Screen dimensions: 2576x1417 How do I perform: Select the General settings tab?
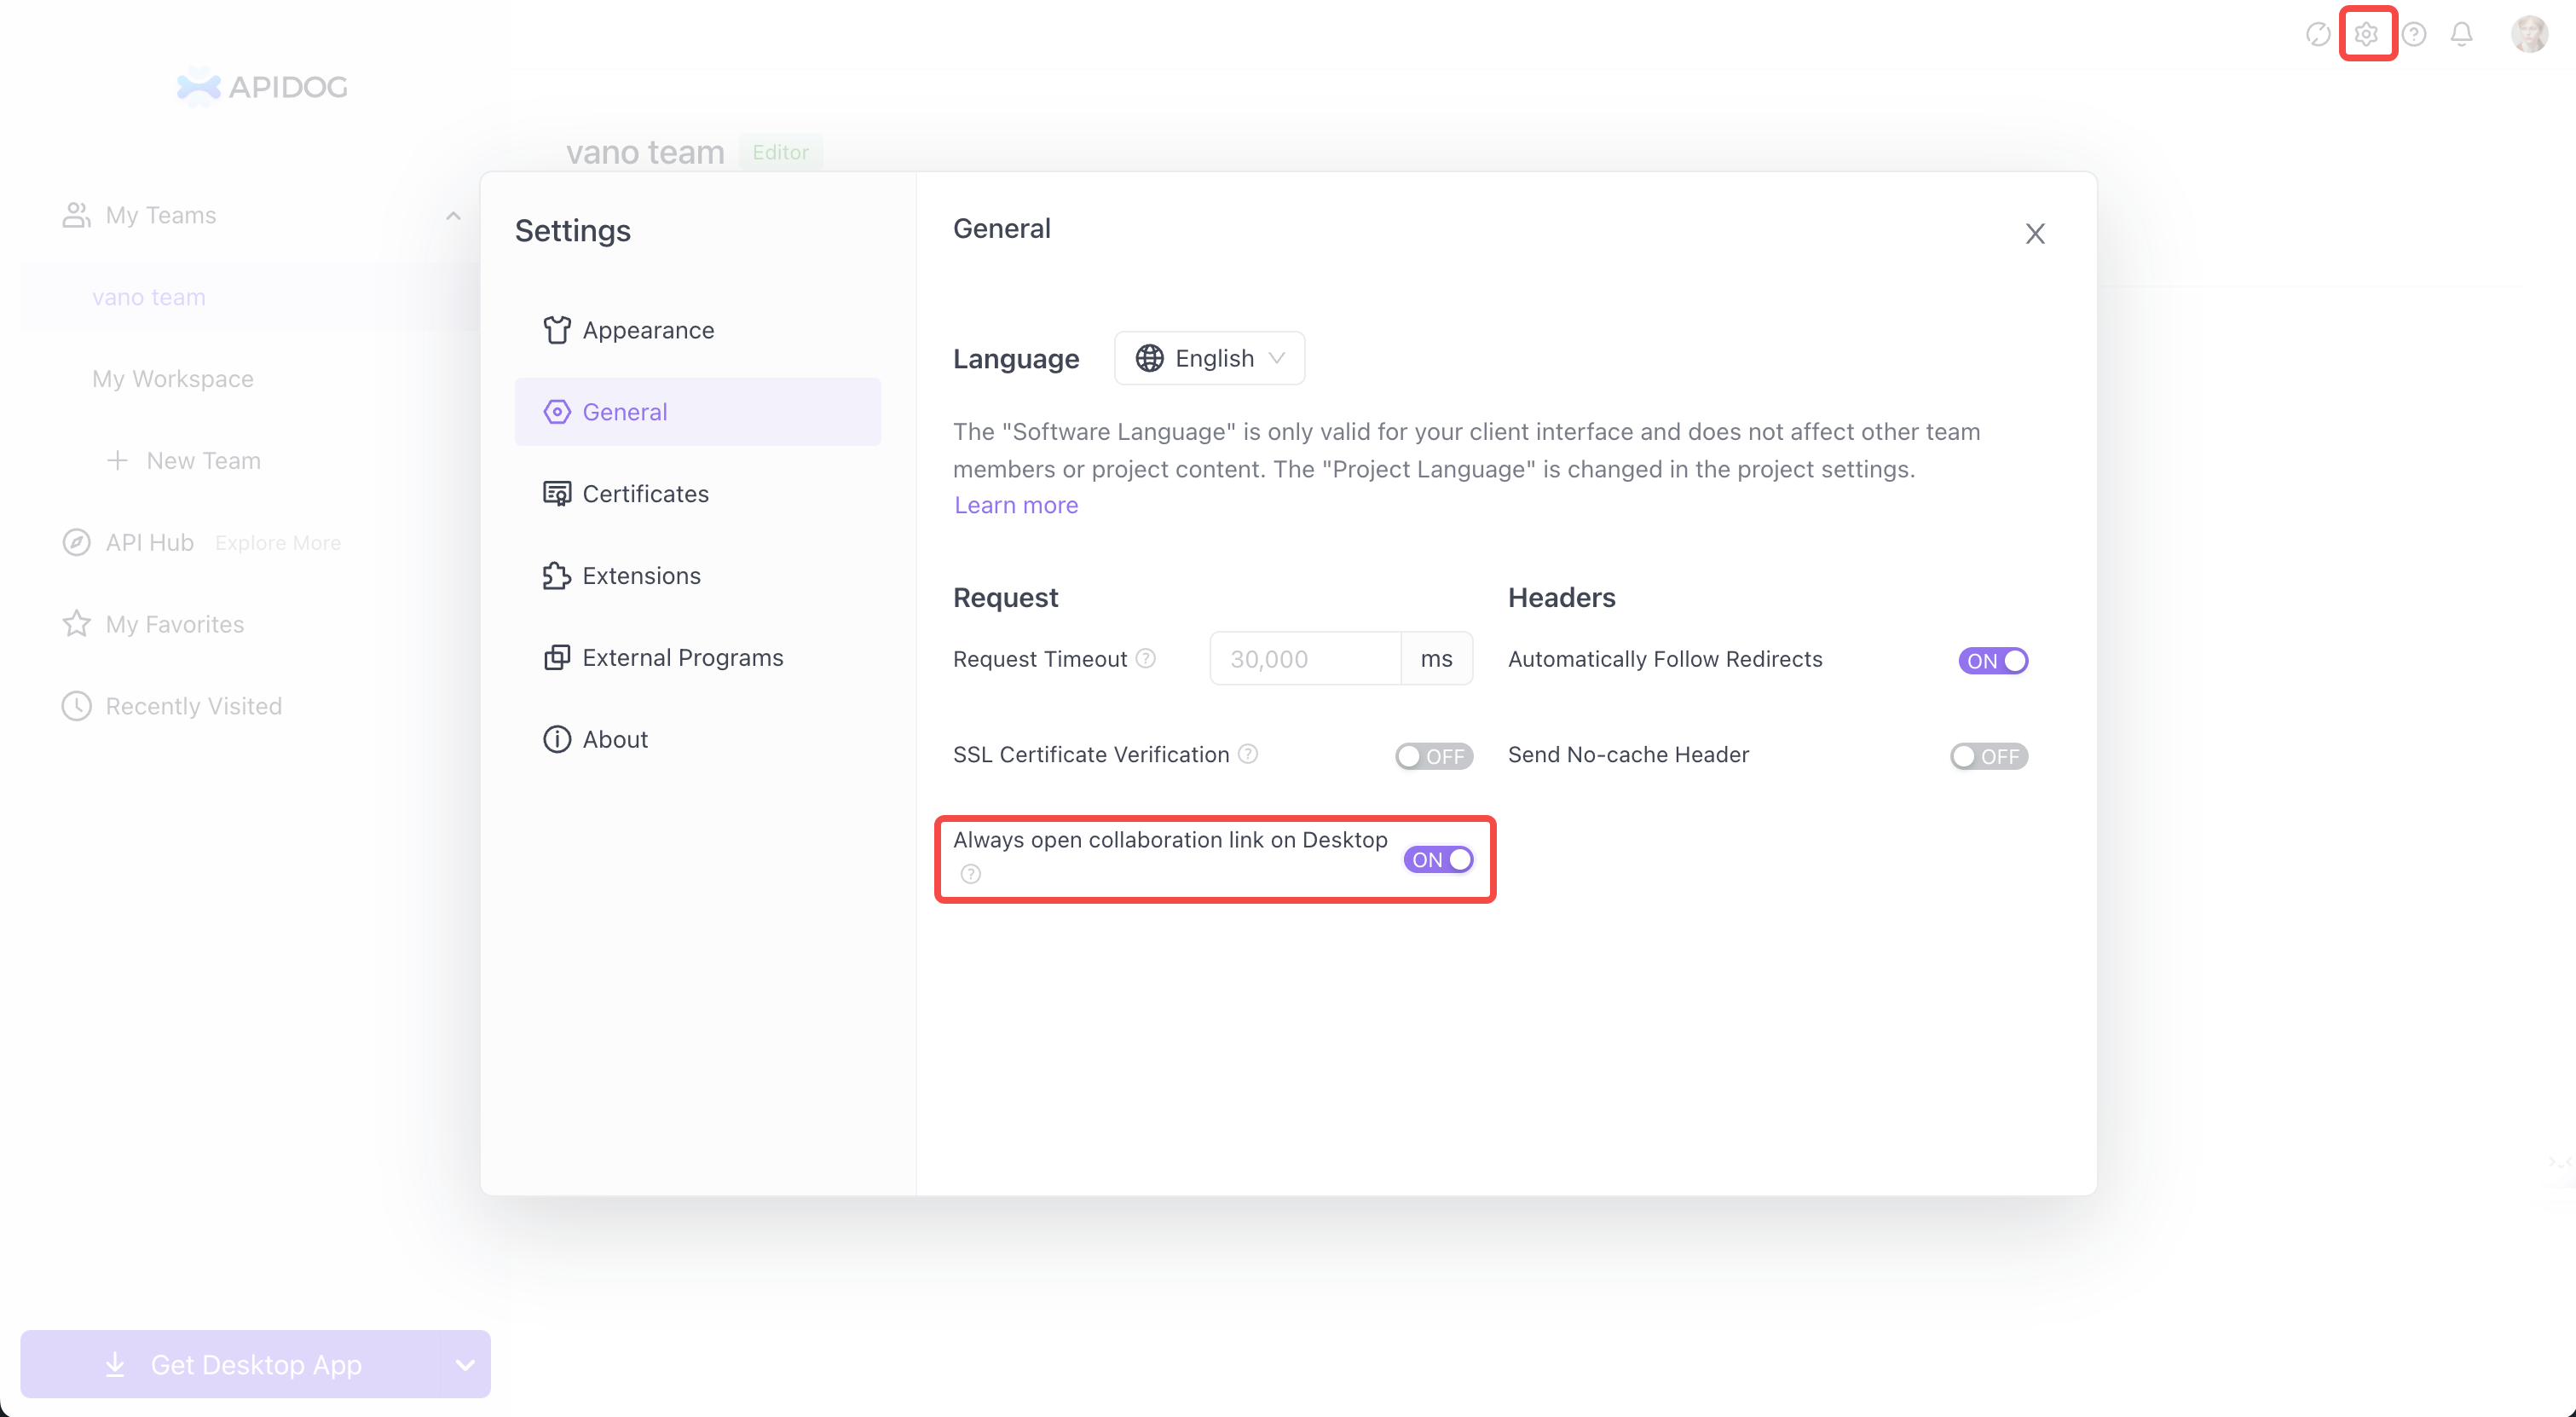(698, 412)
